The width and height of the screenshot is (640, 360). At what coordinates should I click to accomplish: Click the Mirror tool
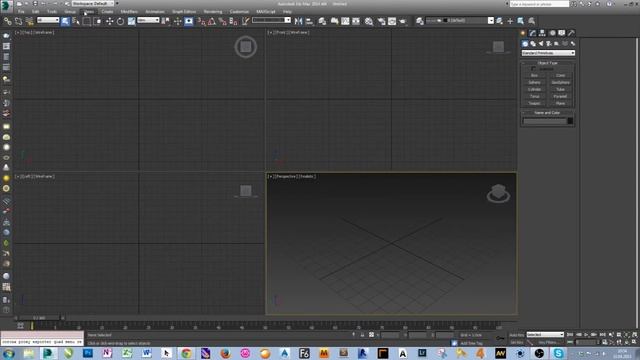click(x=298, y=21)
